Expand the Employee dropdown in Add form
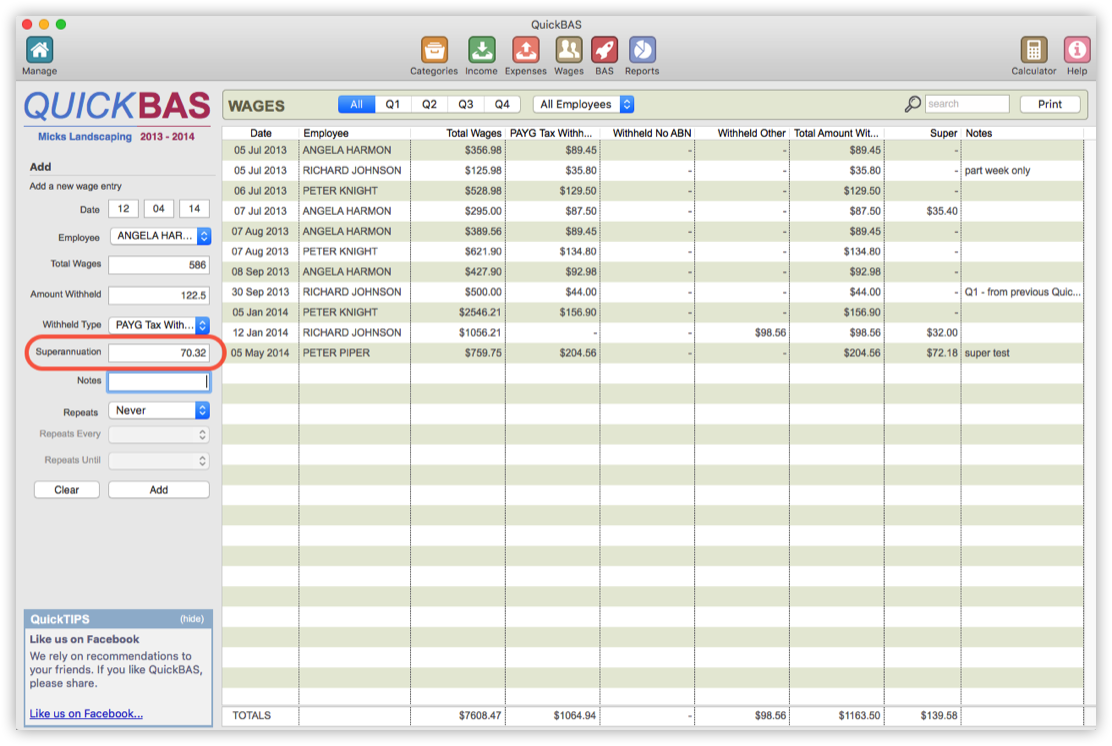Image resolution: width=1112 pixels, height=746 pixels. tap(159, 237)
